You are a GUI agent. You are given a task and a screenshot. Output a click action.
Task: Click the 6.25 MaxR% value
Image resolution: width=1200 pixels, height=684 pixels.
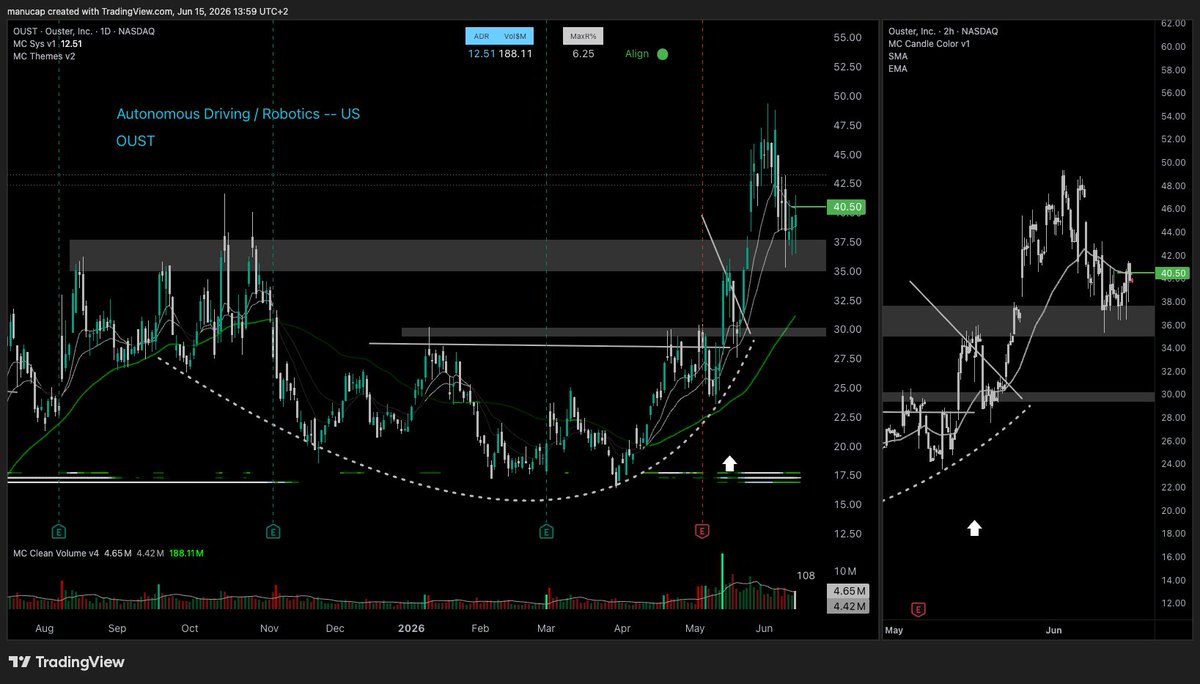point(583,54)
